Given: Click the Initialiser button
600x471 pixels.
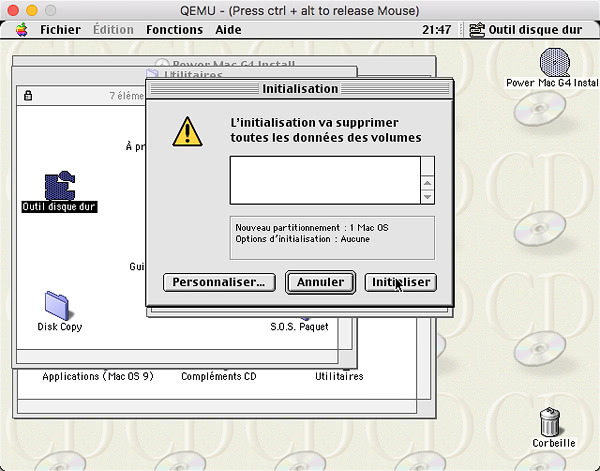Looking at the screenshot, I should (401, 282).
